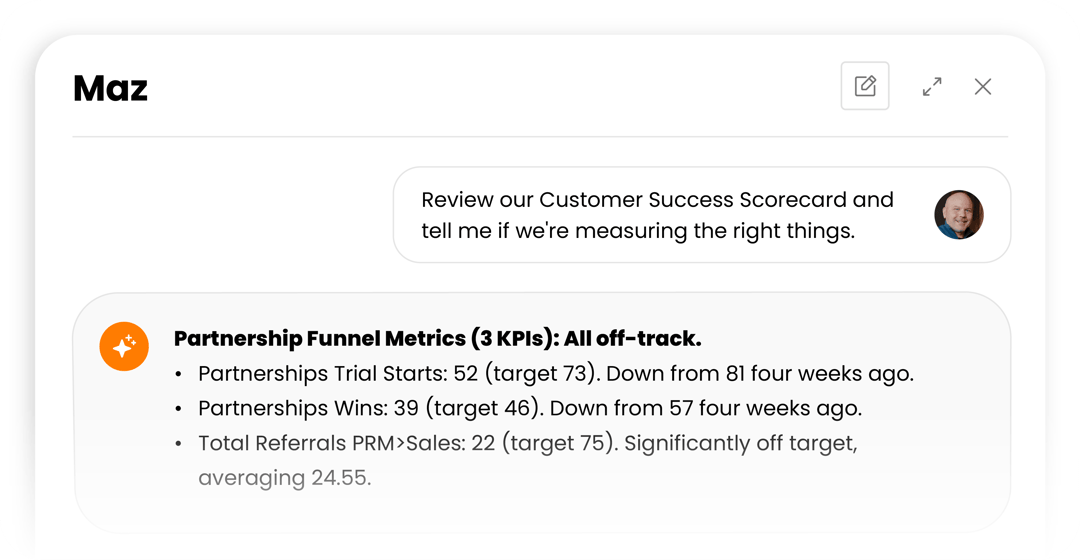Click the orange sparkle AI avatar icon
Screen dimensions: 1080x560
[124, 346]
